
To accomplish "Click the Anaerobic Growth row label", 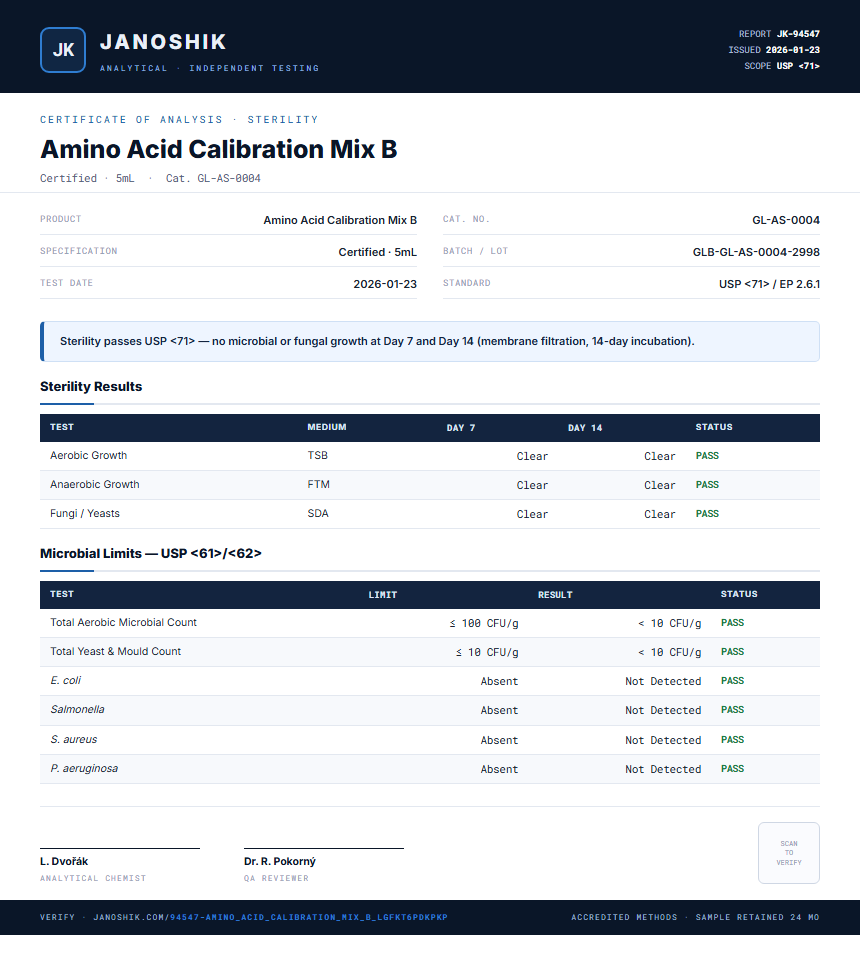I will (x=95, y=484).
